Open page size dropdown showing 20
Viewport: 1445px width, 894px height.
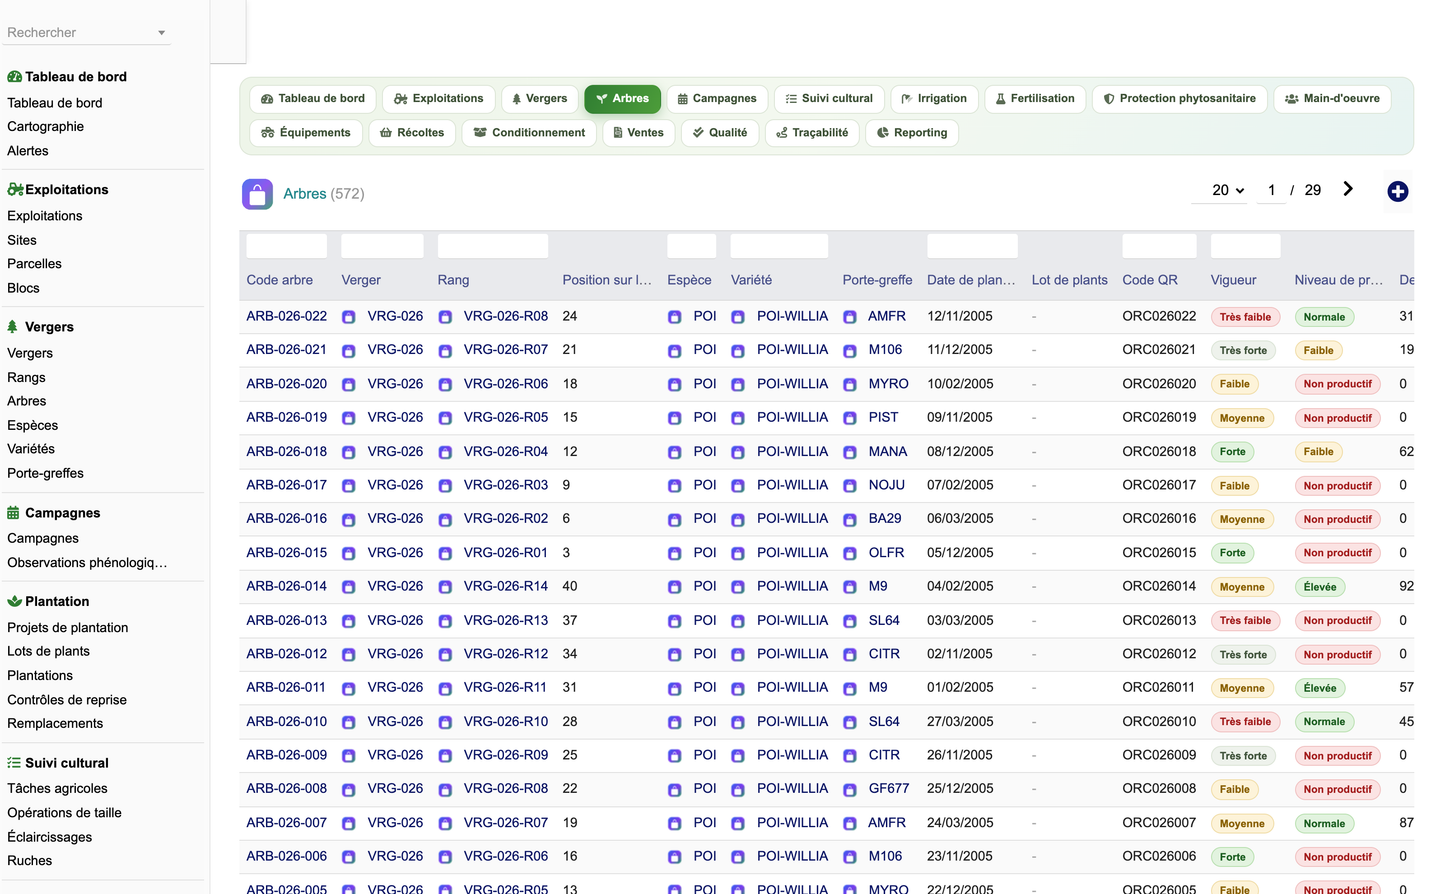1220,190
